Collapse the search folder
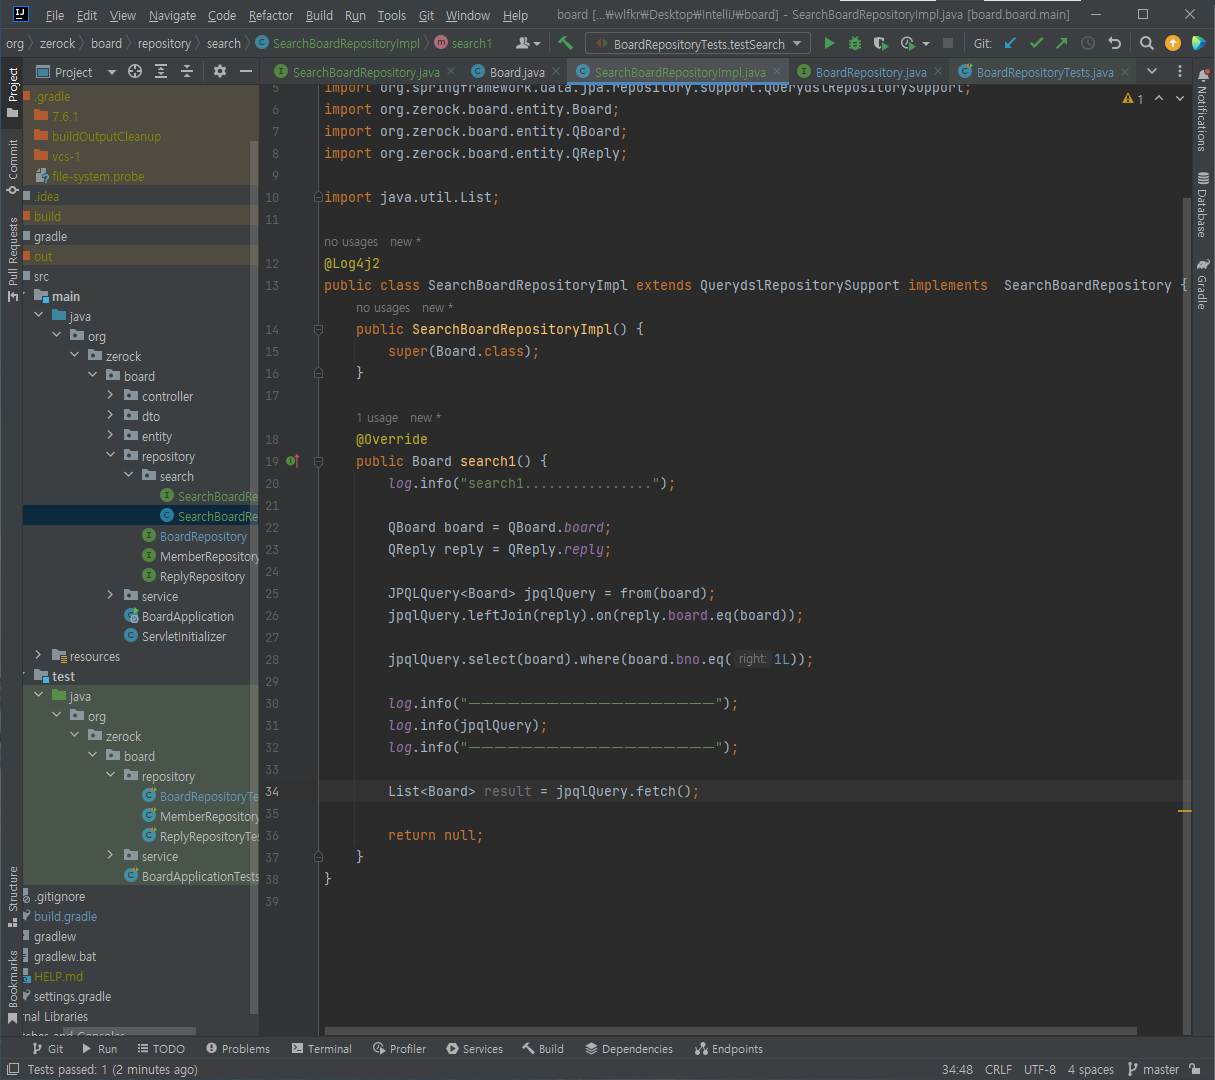 pos(128,476)
